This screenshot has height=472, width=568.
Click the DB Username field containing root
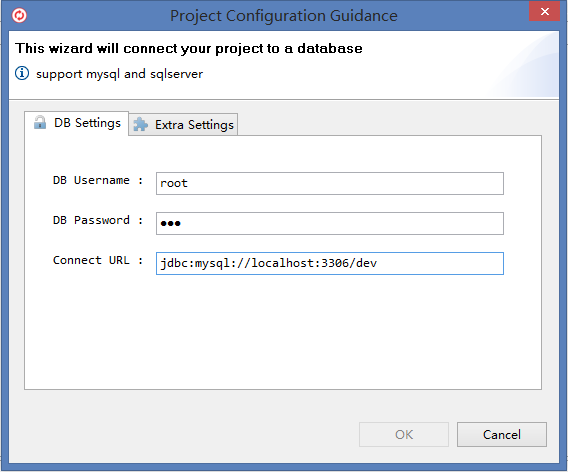pyautogui.click(x=330, y=183)
